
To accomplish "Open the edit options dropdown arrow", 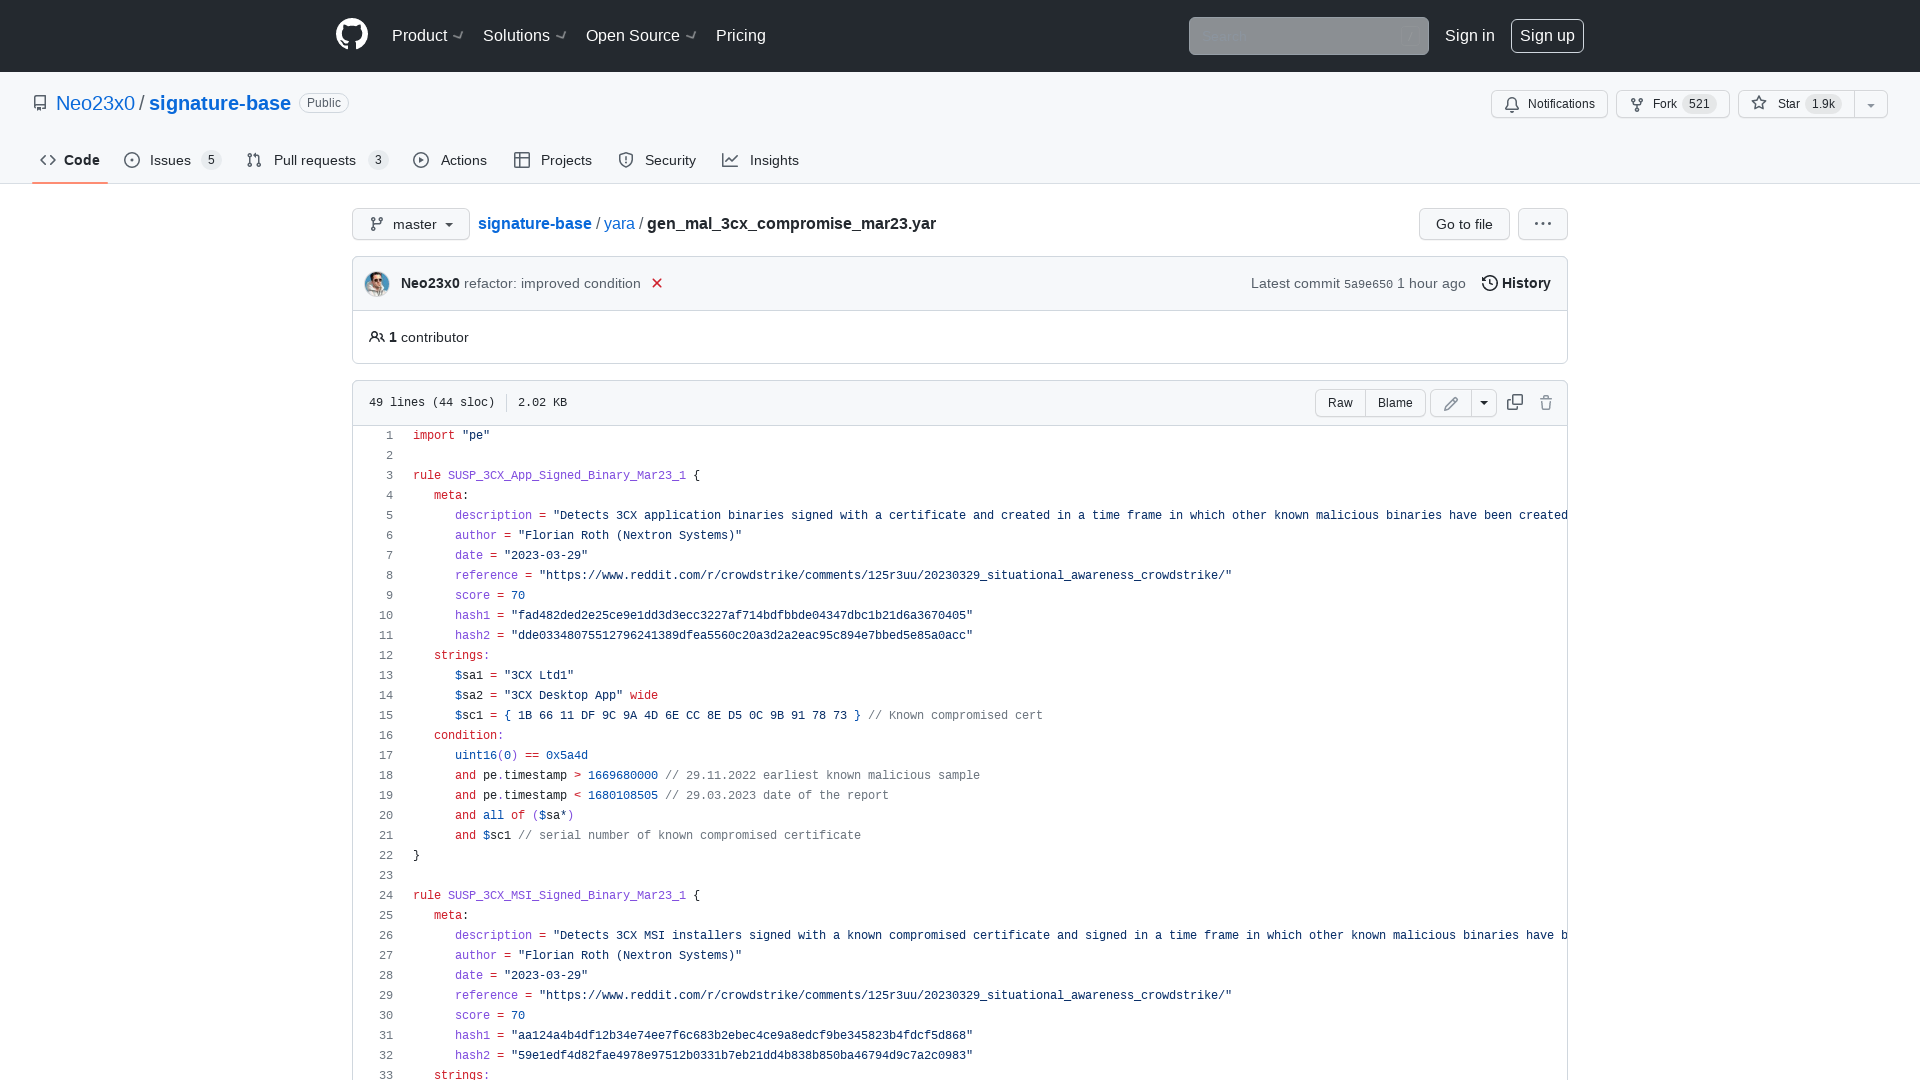I will point(1484,403).
